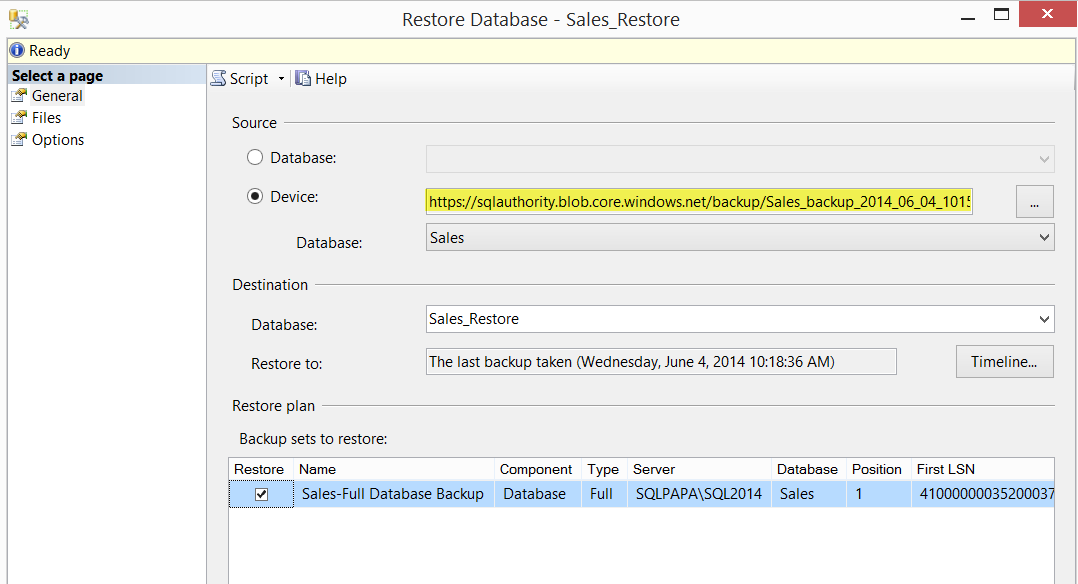Click the ellipsis browse device button
This screenshot has width=1078, height=584.
click(x=1034, y=202)
